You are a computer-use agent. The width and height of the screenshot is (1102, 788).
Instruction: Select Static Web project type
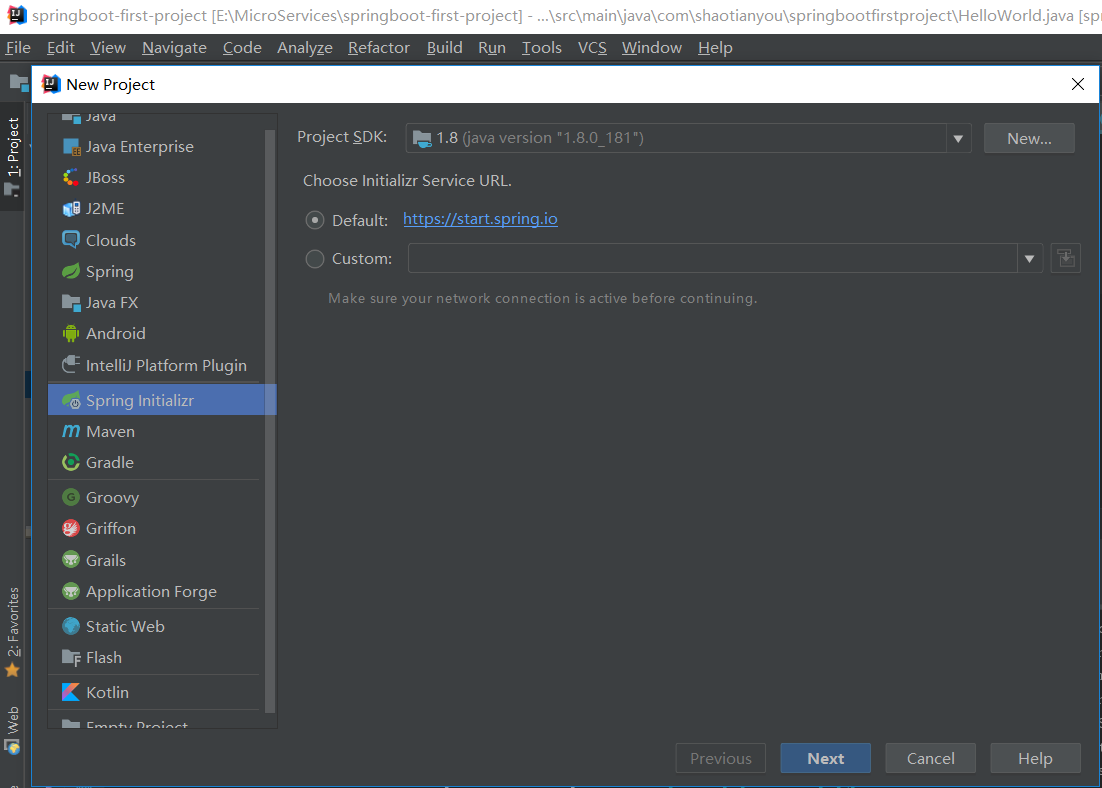point(156,626)
